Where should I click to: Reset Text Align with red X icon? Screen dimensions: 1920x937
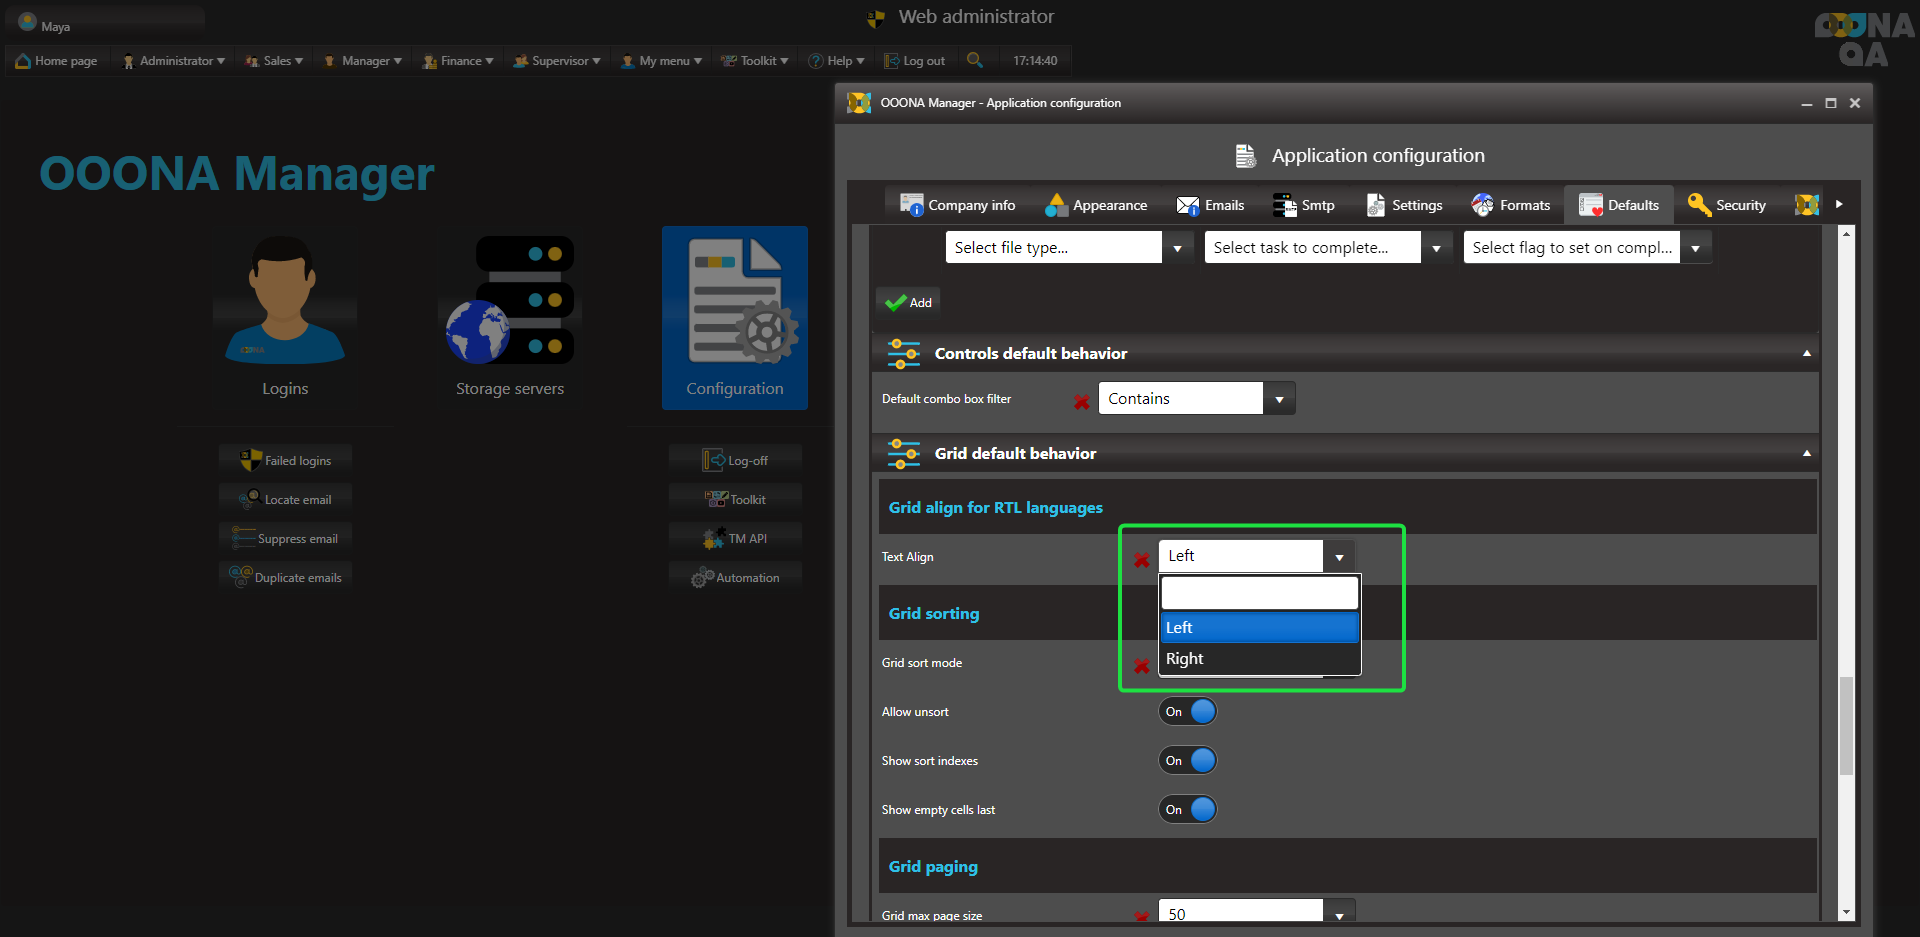1141,559
